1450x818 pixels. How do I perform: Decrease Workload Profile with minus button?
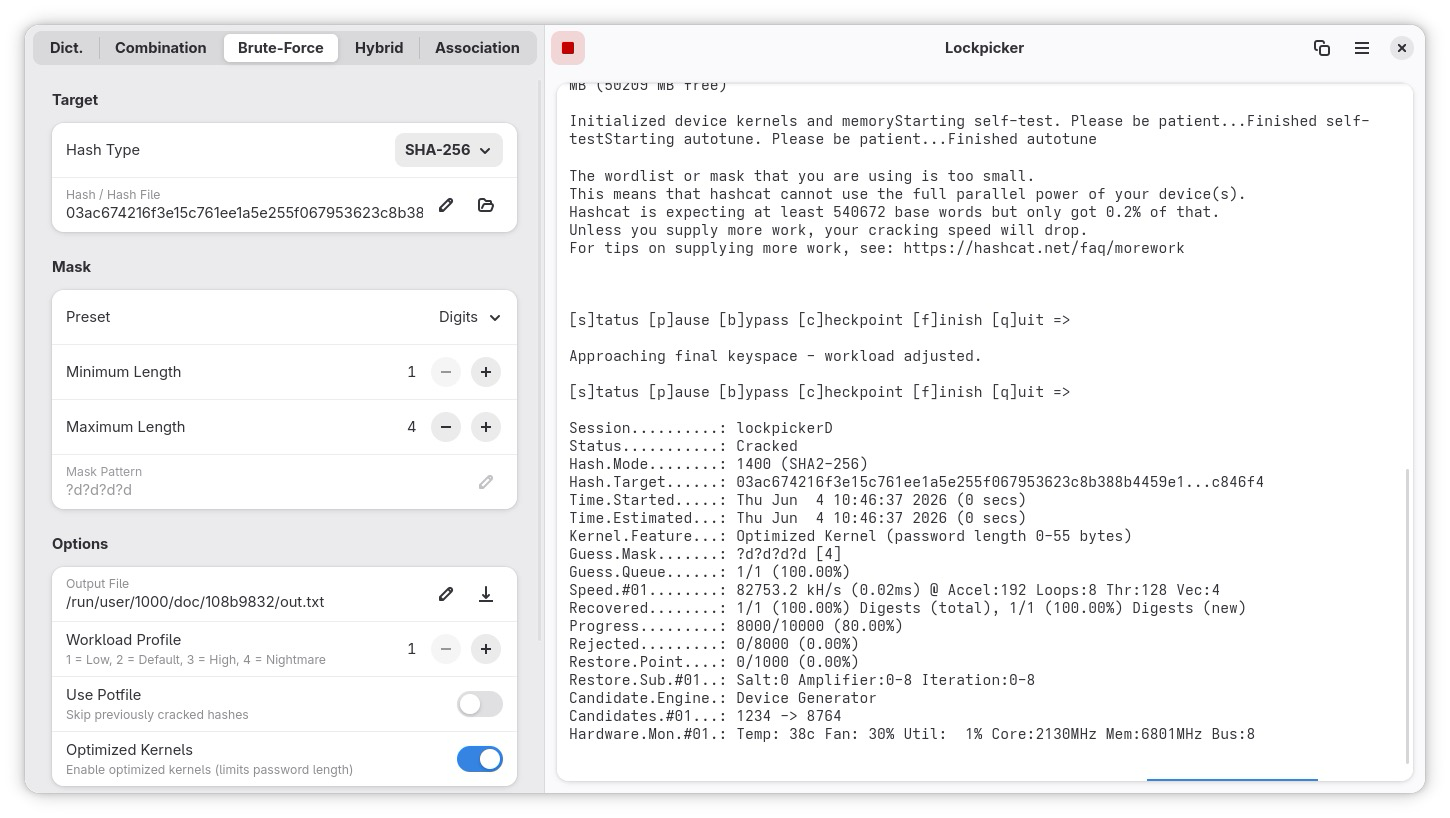[x=446, y=649]
